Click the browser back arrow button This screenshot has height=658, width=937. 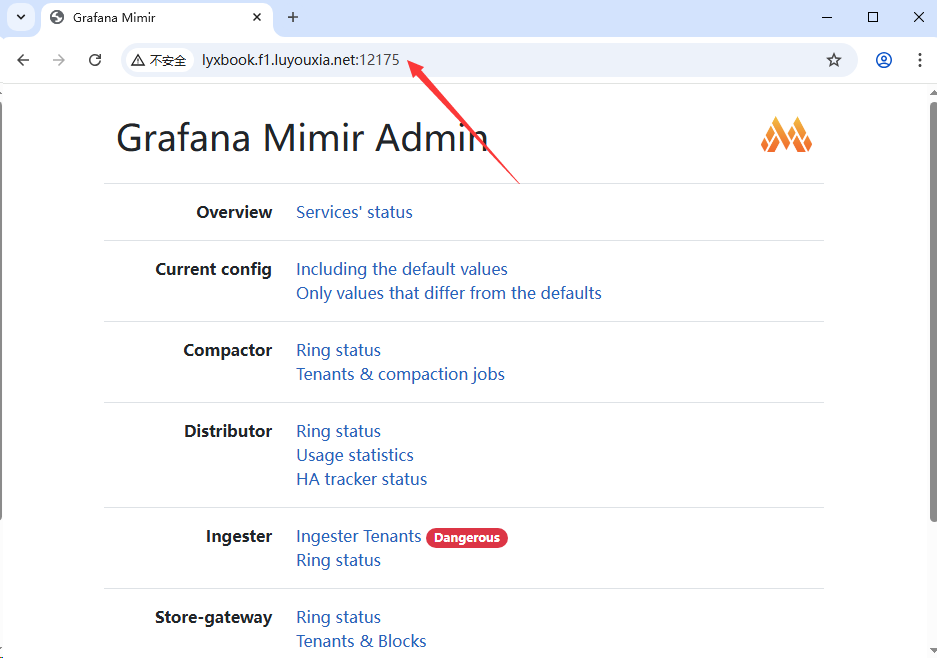(23, 60)
